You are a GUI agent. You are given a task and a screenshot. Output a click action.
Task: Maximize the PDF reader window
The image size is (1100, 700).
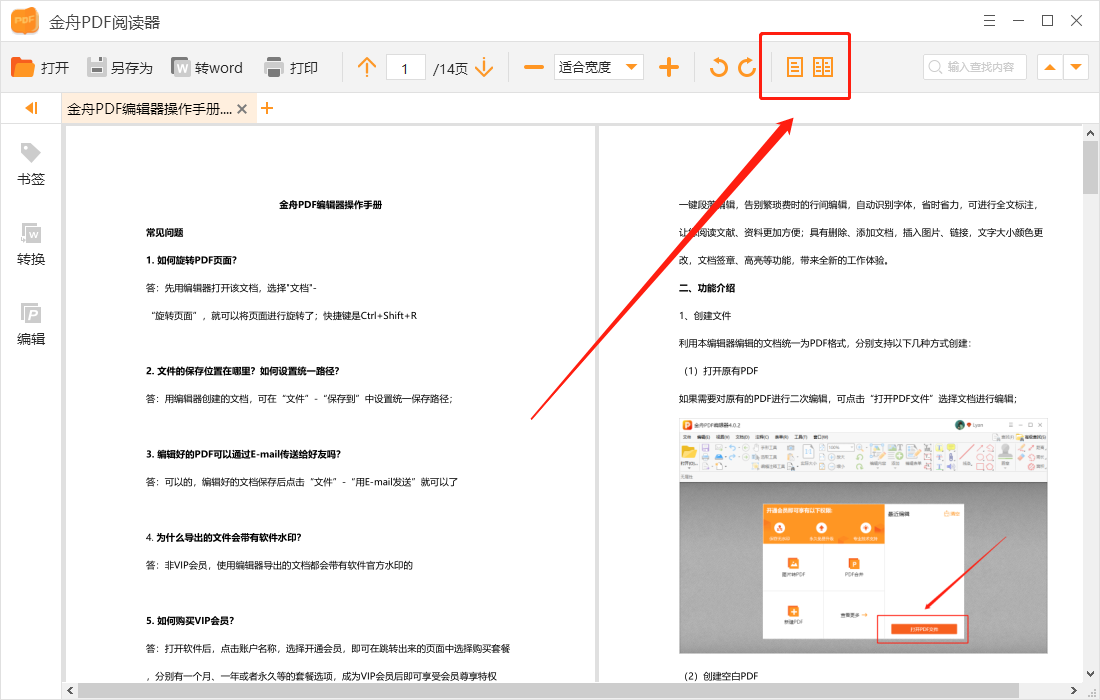tap(1047, 20)
